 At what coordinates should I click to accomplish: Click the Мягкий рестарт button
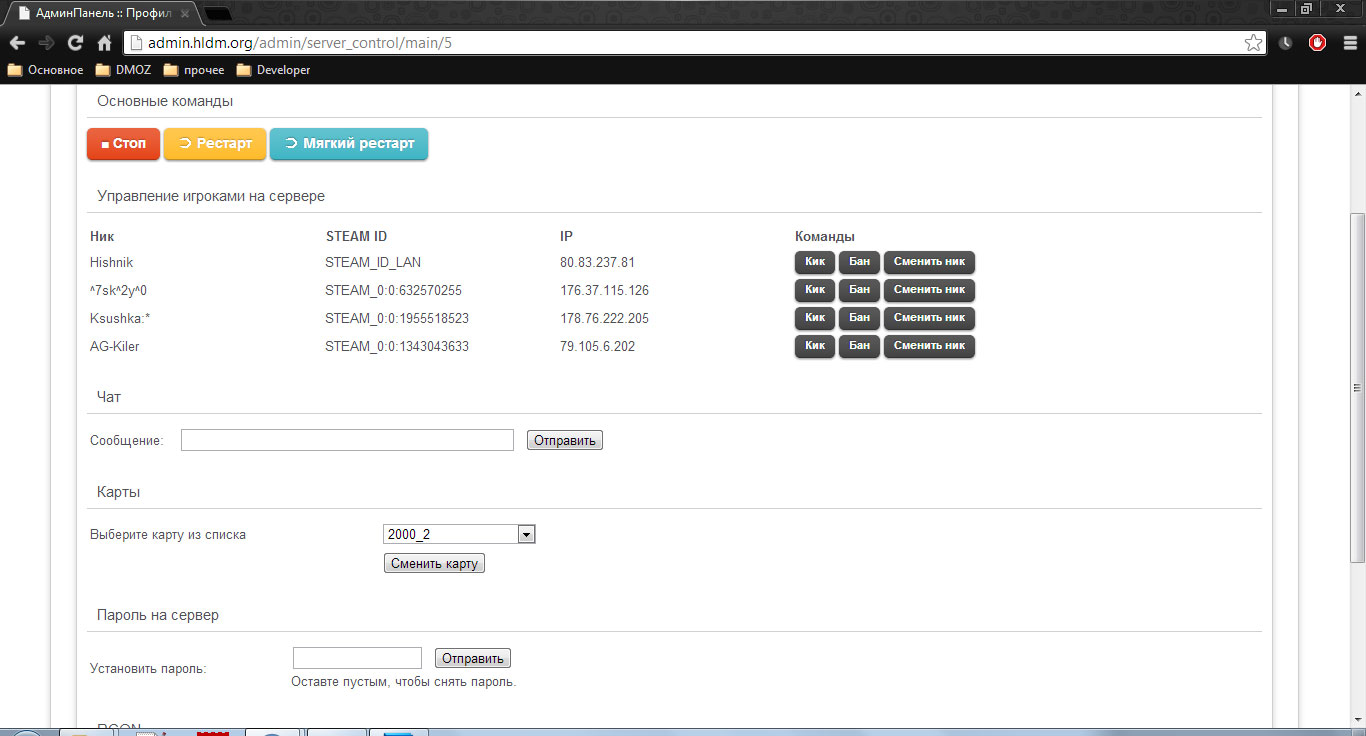(349, 144)
